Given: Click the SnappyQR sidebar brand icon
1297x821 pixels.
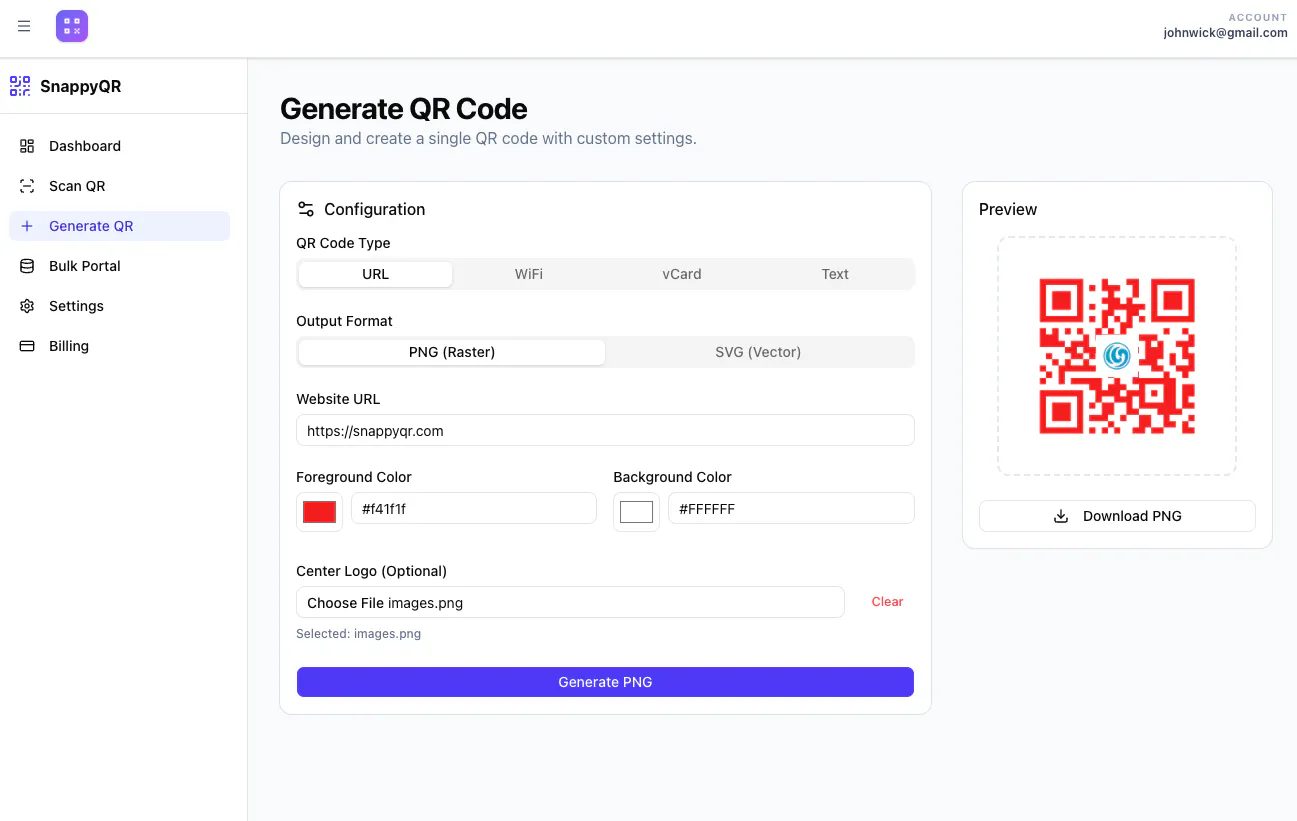Looking at the screenshot, I should coord(20,86).
